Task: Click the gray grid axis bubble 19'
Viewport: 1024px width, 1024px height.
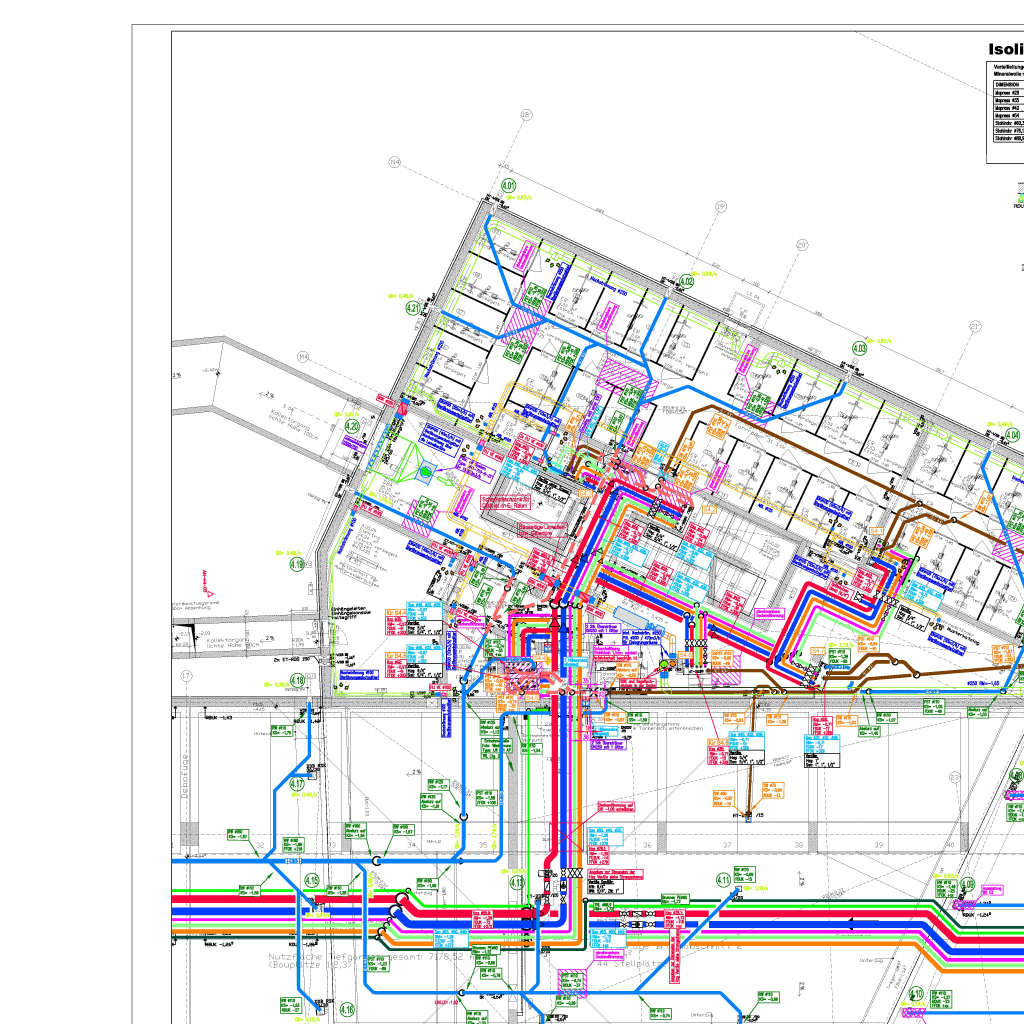Action: coord(720,206)
